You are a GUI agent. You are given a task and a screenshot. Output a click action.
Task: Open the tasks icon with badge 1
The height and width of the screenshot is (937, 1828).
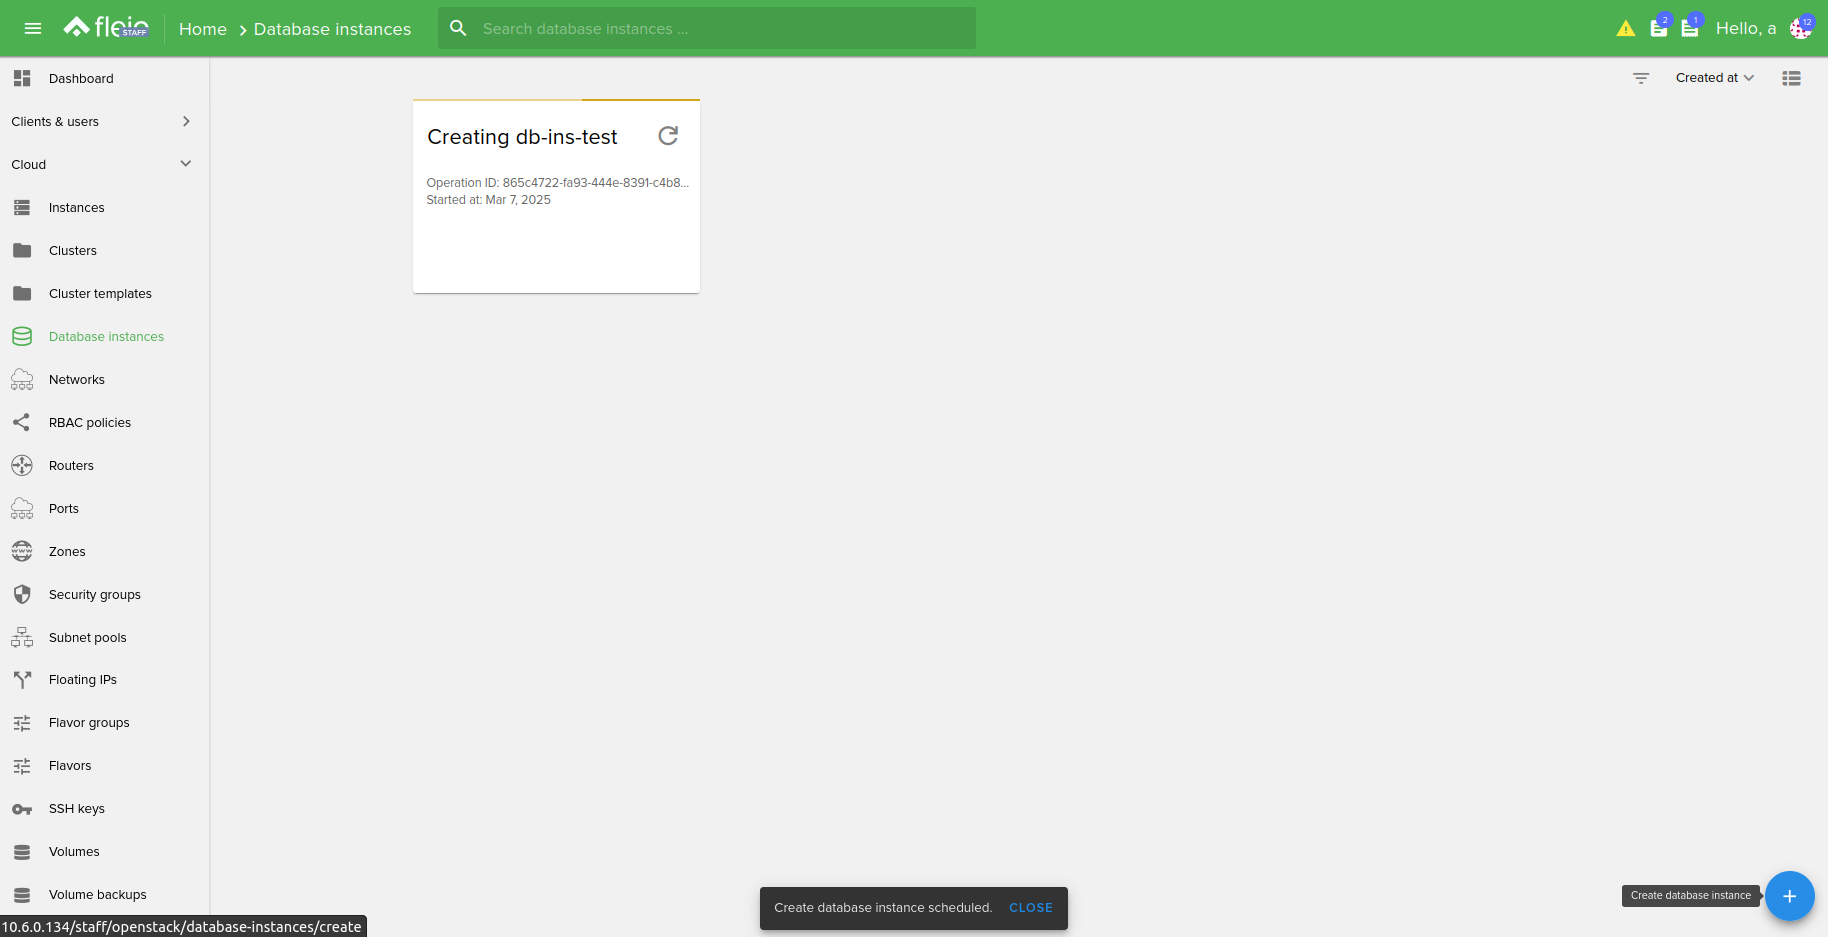point(1689,29)
